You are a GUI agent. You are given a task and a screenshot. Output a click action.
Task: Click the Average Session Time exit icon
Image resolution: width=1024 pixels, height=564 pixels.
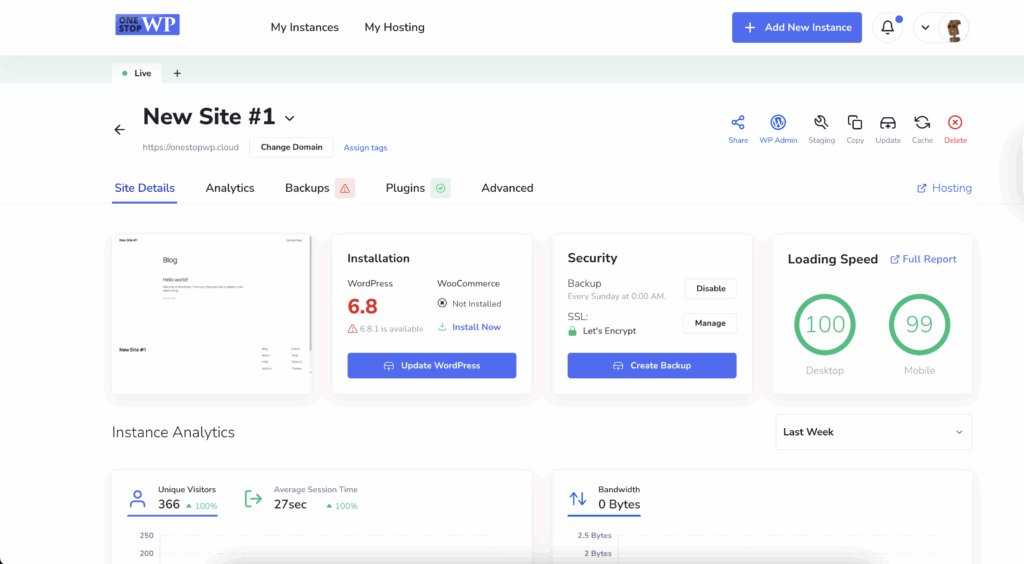[253, 499]
